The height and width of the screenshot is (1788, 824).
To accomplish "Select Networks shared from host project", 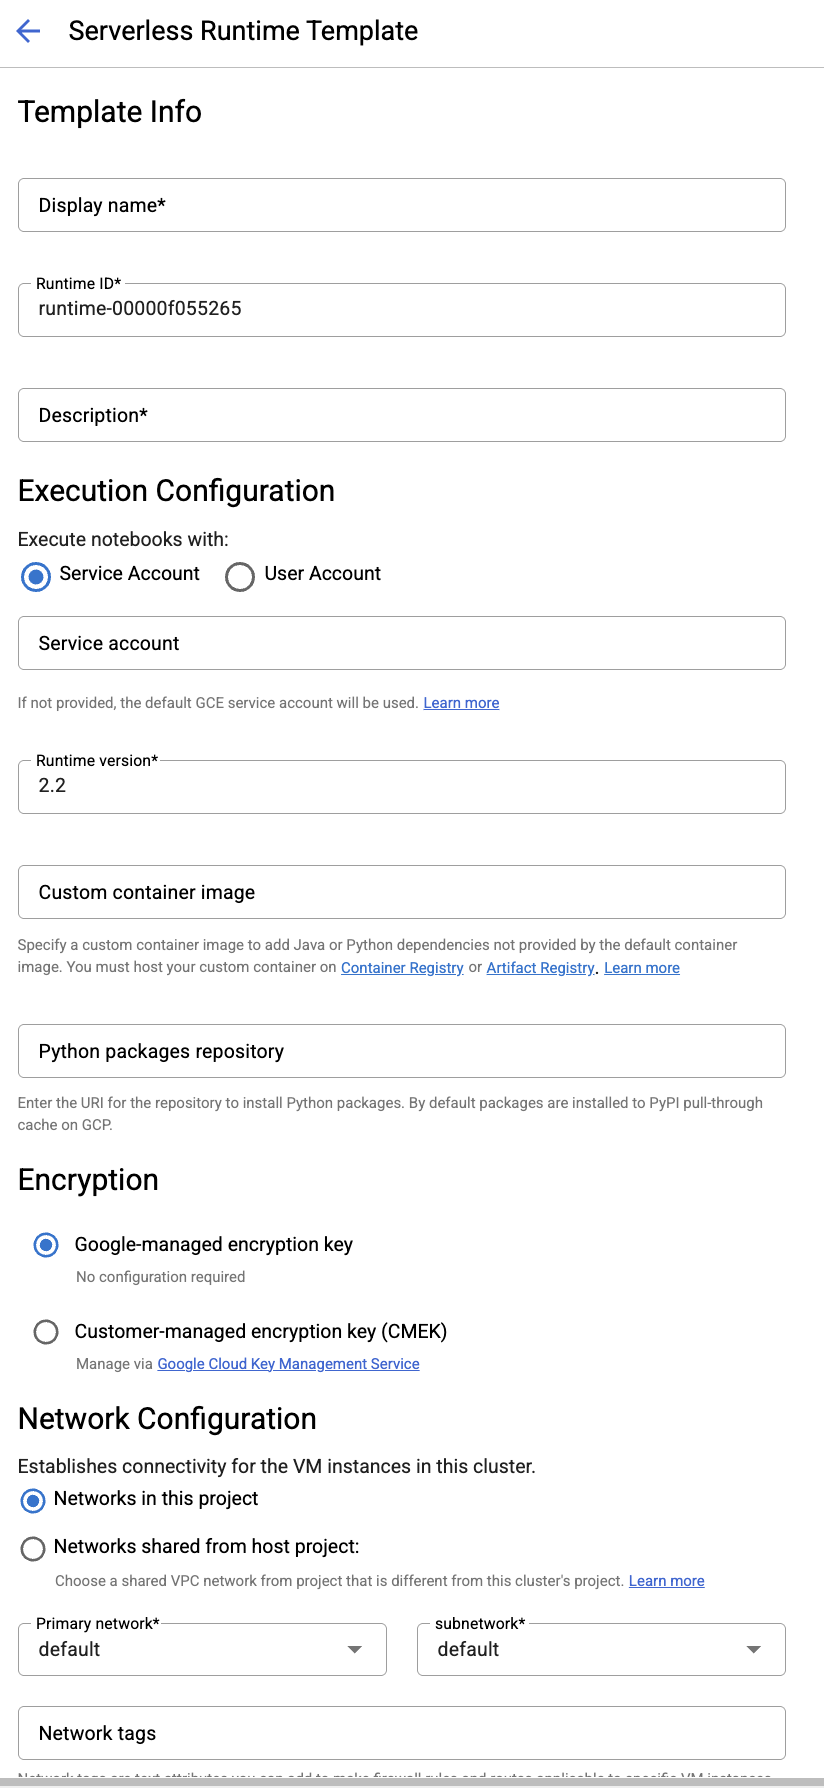I will point(33,1548).
